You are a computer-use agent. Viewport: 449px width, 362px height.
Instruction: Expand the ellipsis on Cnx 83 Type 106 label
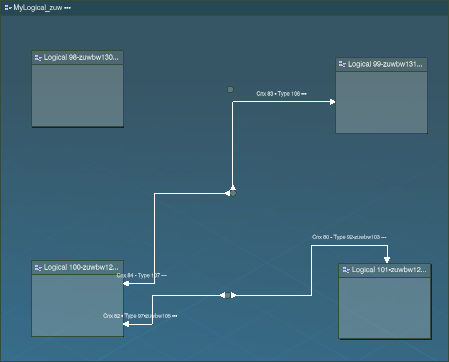tap(304, 94)
